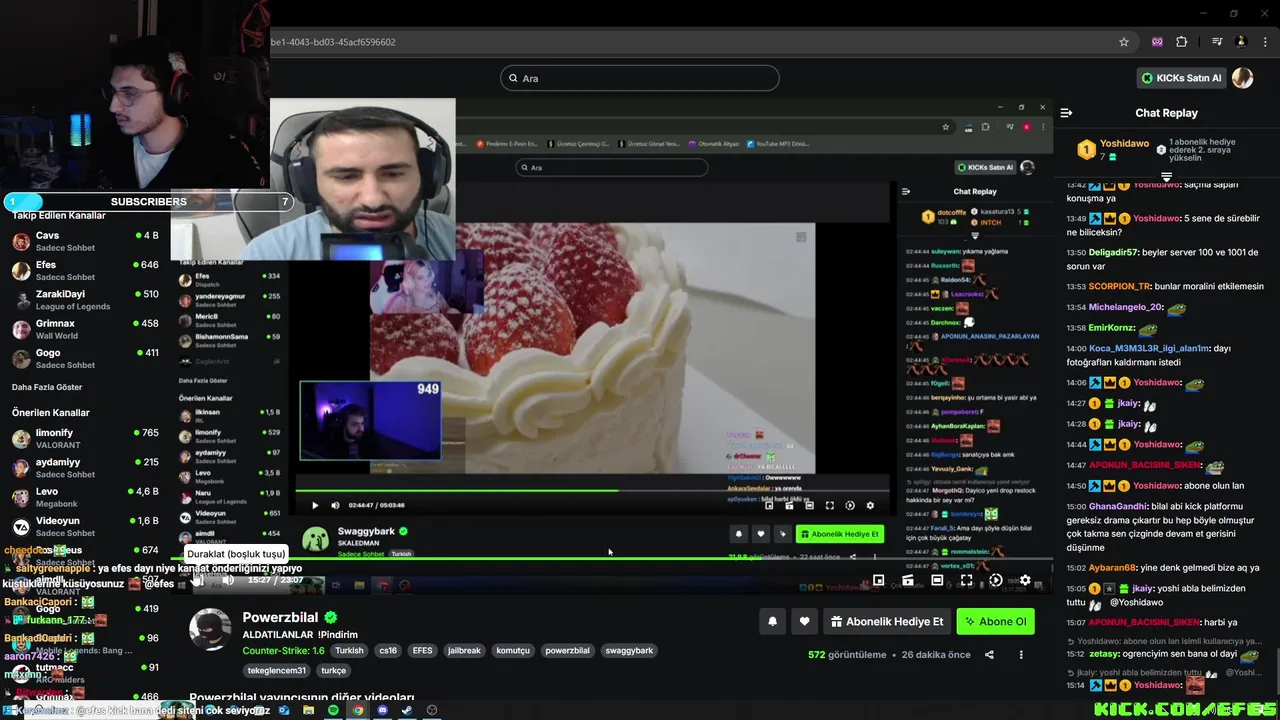The image size is (1280, 720).
Task: Open OBS Studio from the taskbar
Action: 431,710
